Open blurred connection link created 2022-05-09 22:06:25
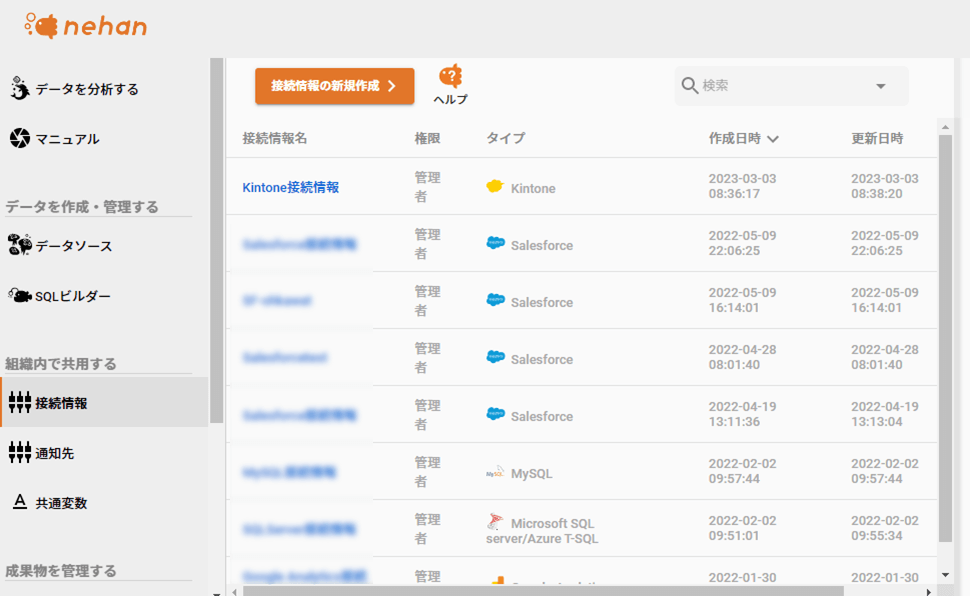Image resolution: width=970 pixels, height=596 pixels. 299,244
